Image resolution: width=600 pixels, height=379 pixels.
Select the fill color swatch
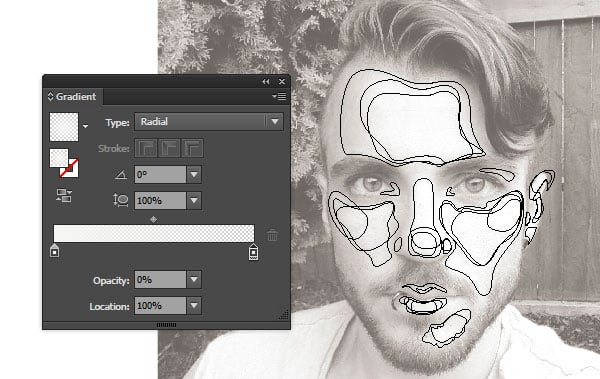[59, 158]
